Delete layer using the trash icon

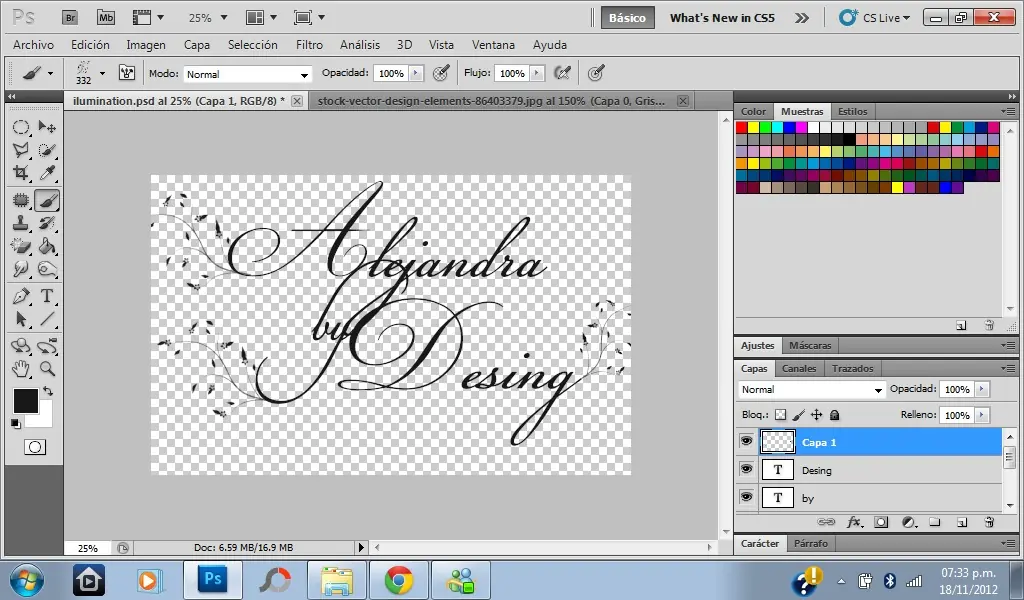tap(988, 522)
